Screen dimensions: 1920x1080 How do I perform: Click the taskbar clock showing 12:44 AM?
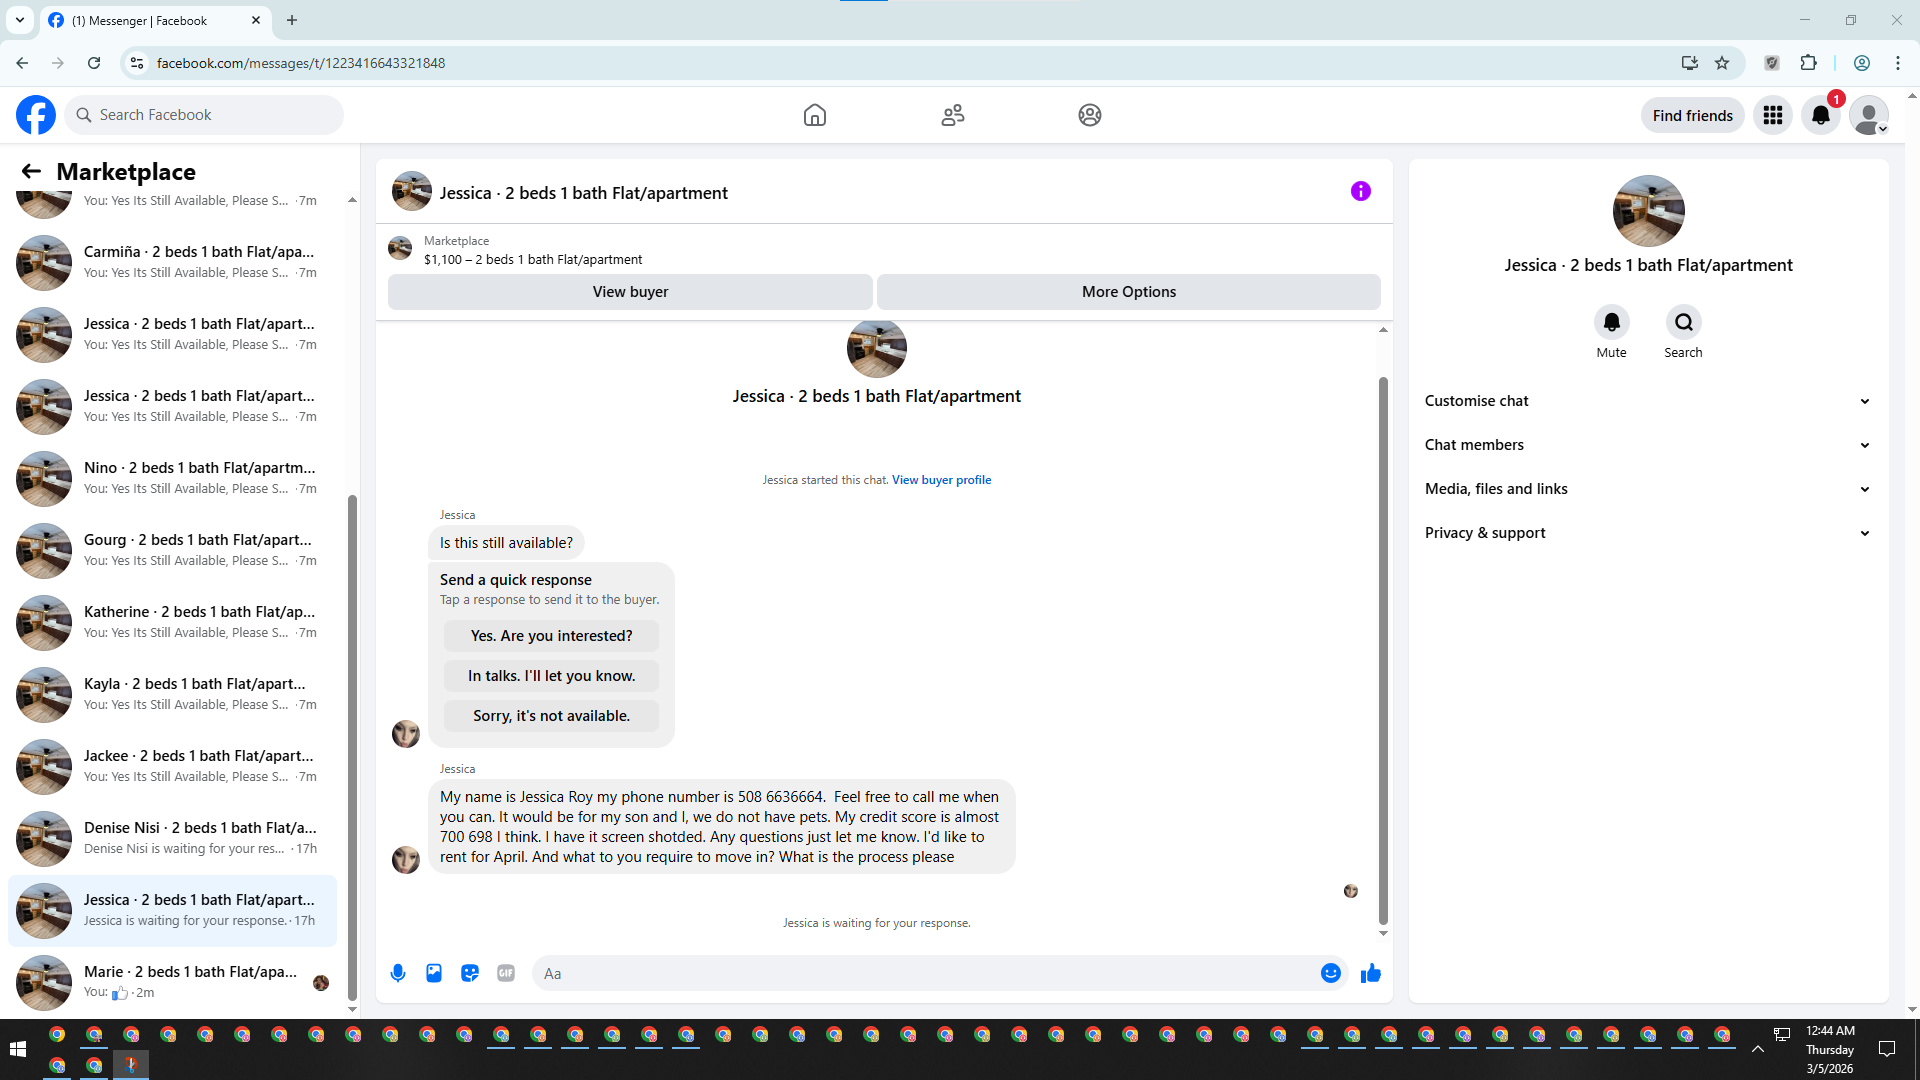tap(1830, 1049)
